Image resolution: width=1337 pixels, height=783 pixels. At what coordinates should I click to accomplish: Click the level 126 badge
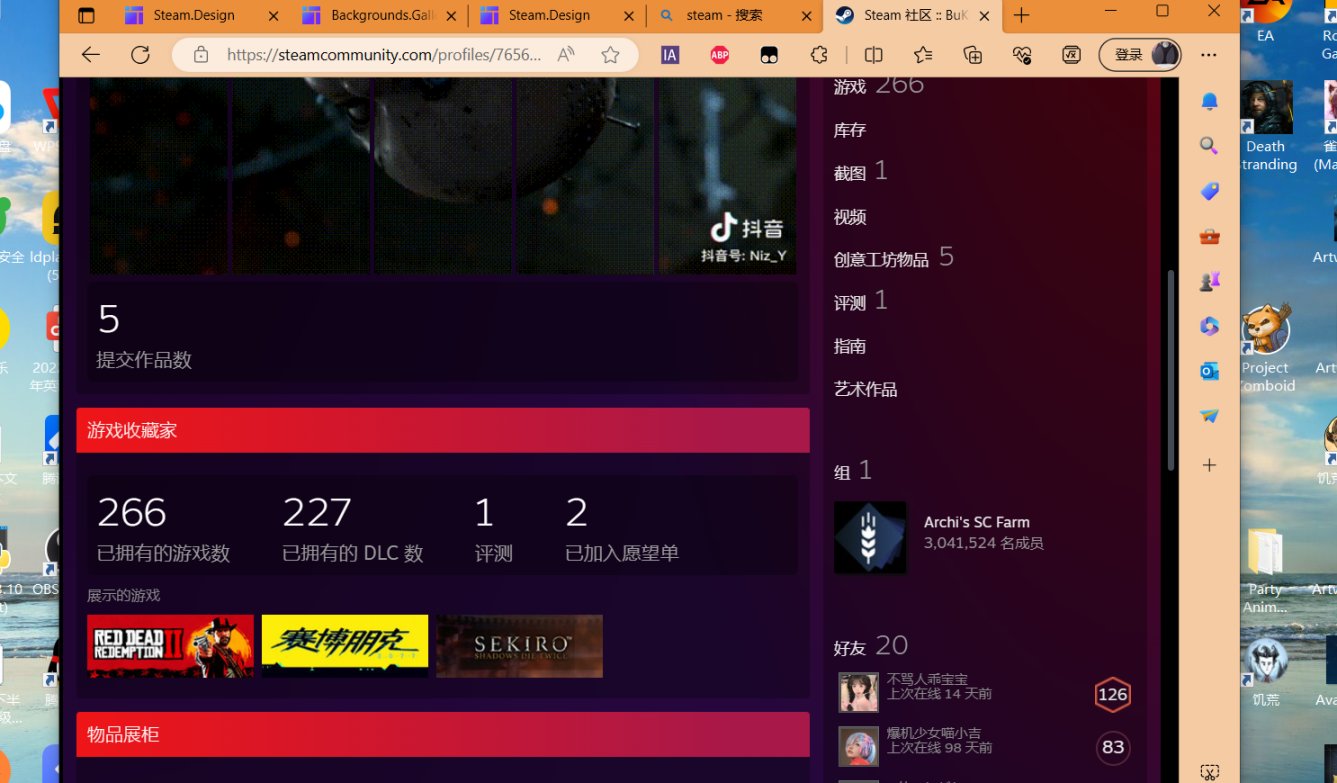click(1113, 694)
